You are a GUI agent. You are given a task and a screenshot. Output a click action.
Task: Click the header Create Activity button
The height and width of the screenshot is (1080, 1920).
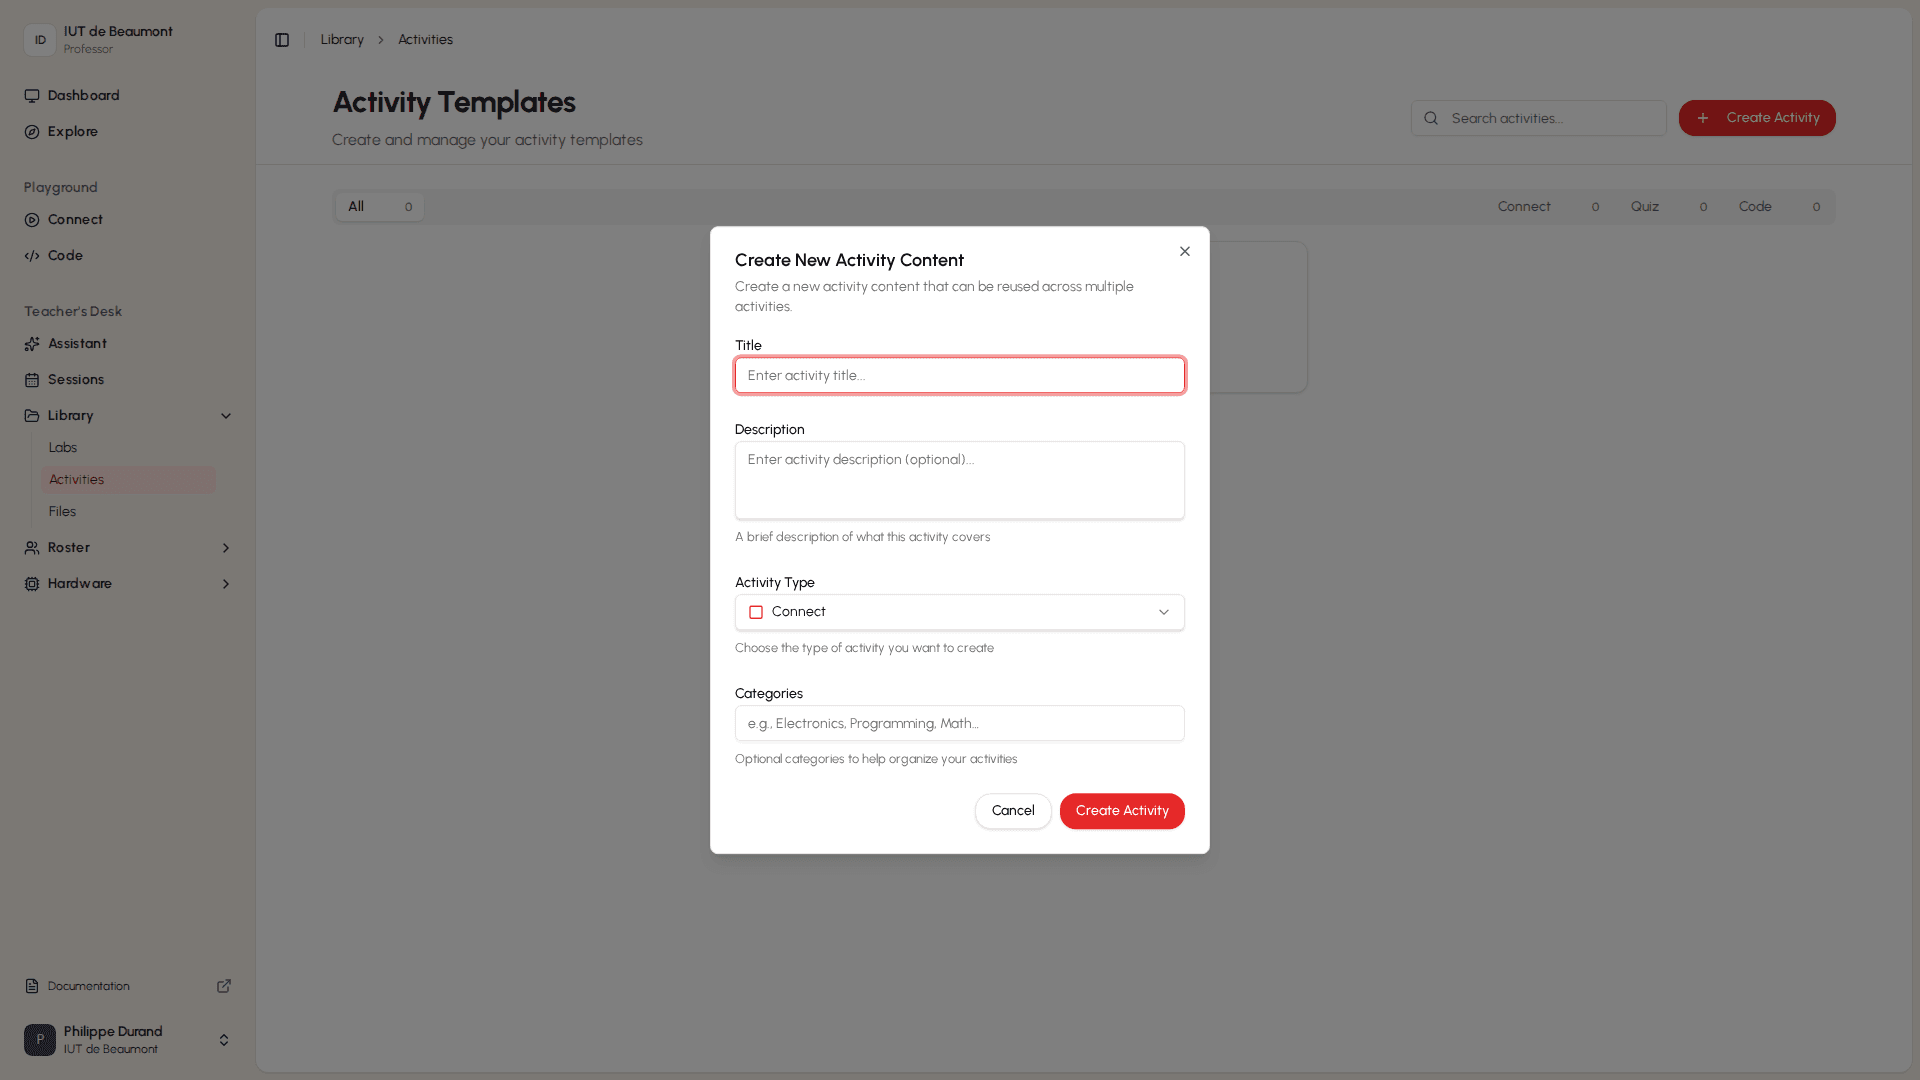[x=1757, y=118]
